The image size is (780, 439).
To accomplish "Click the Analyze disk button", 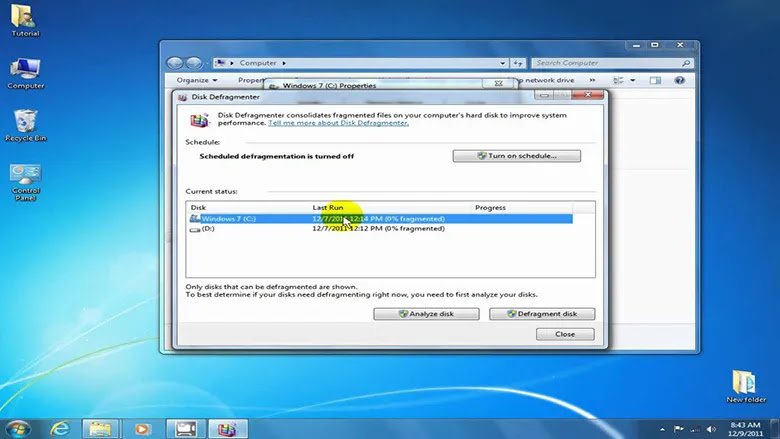I will pos(426,314).
